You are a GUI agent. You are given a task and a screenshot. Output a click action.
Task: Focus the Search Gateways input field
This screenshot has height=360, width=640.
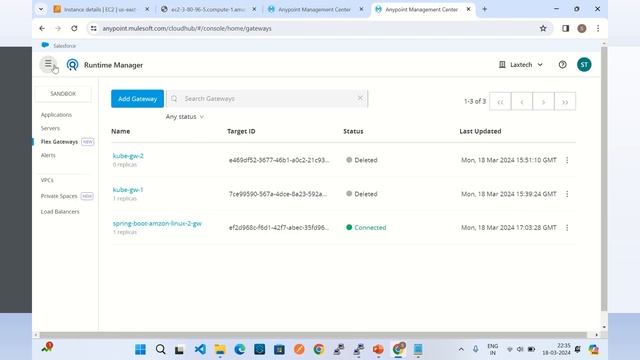coord(267,99)
